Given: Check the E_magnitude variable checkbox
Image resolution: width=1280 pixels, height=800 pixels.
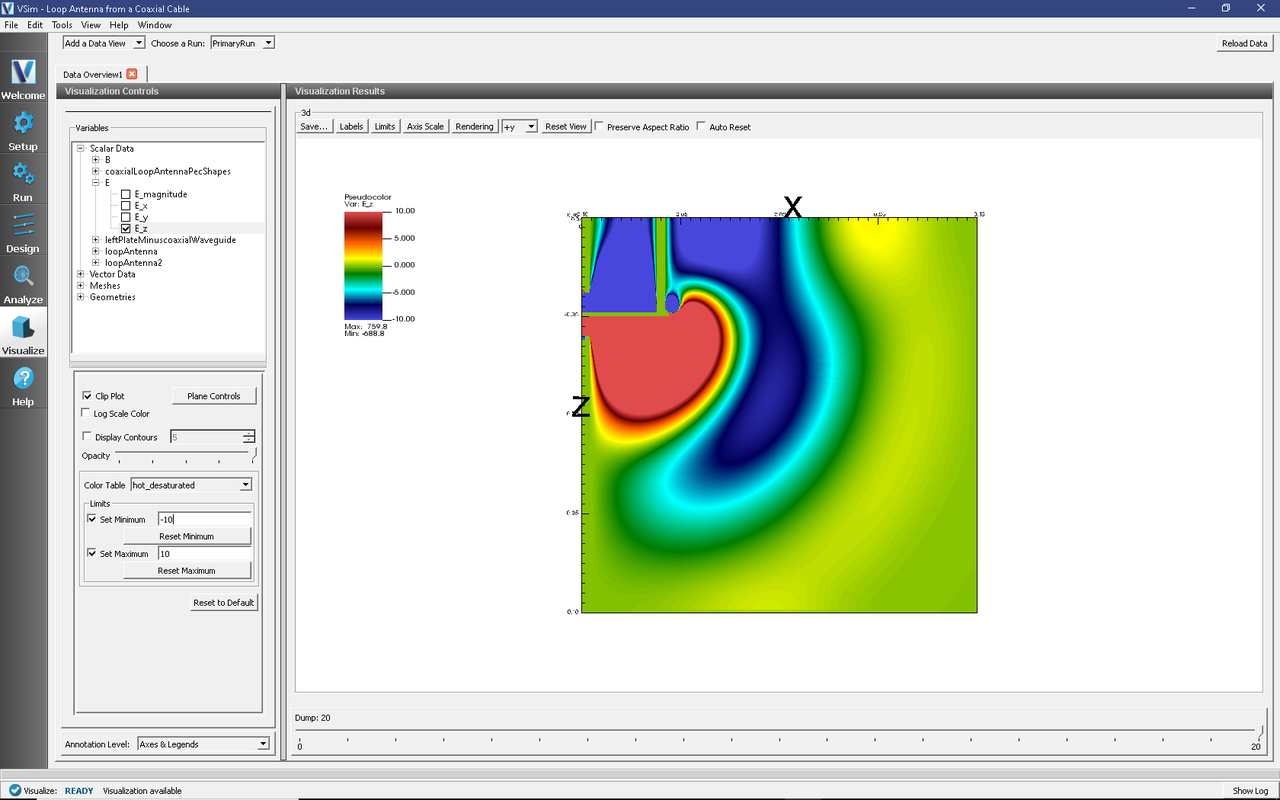Looking at the screenshot, I should pyautogui.click(x=125, y=195).
